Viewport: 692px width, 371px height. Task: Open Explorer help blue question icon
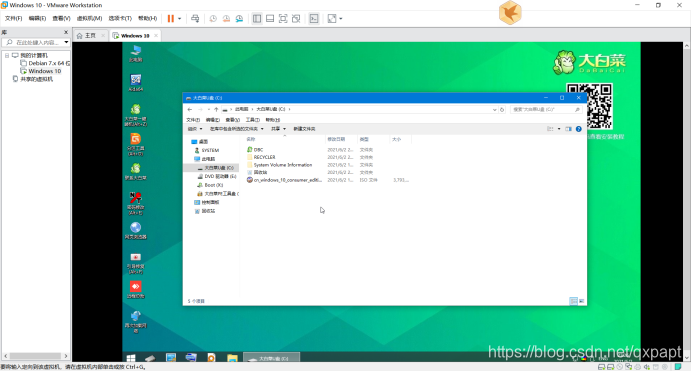point(579,129)
